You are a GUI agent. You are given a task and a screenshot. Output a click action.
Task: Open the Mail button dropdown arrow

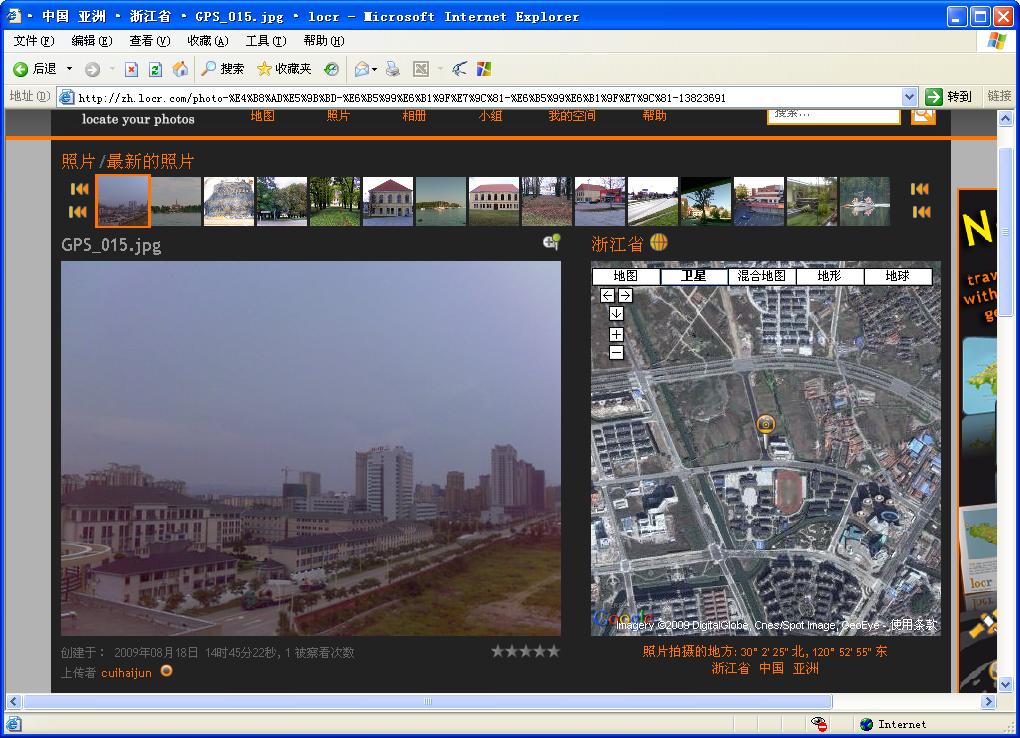(x=375, y=69)
